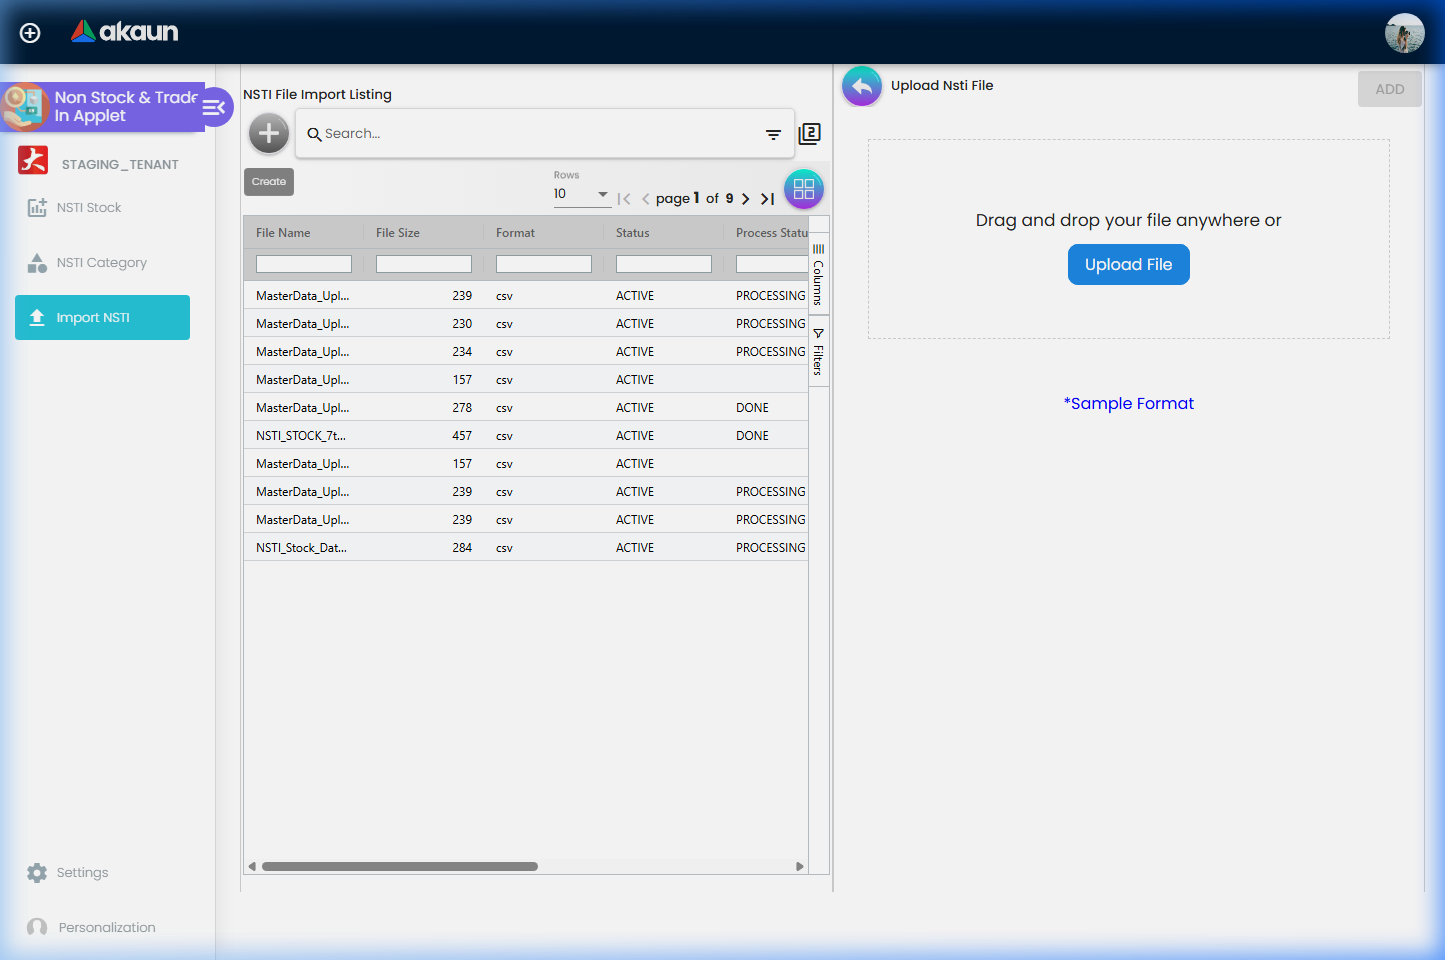Click the Import NSTI upload icon

click(37, 317)
